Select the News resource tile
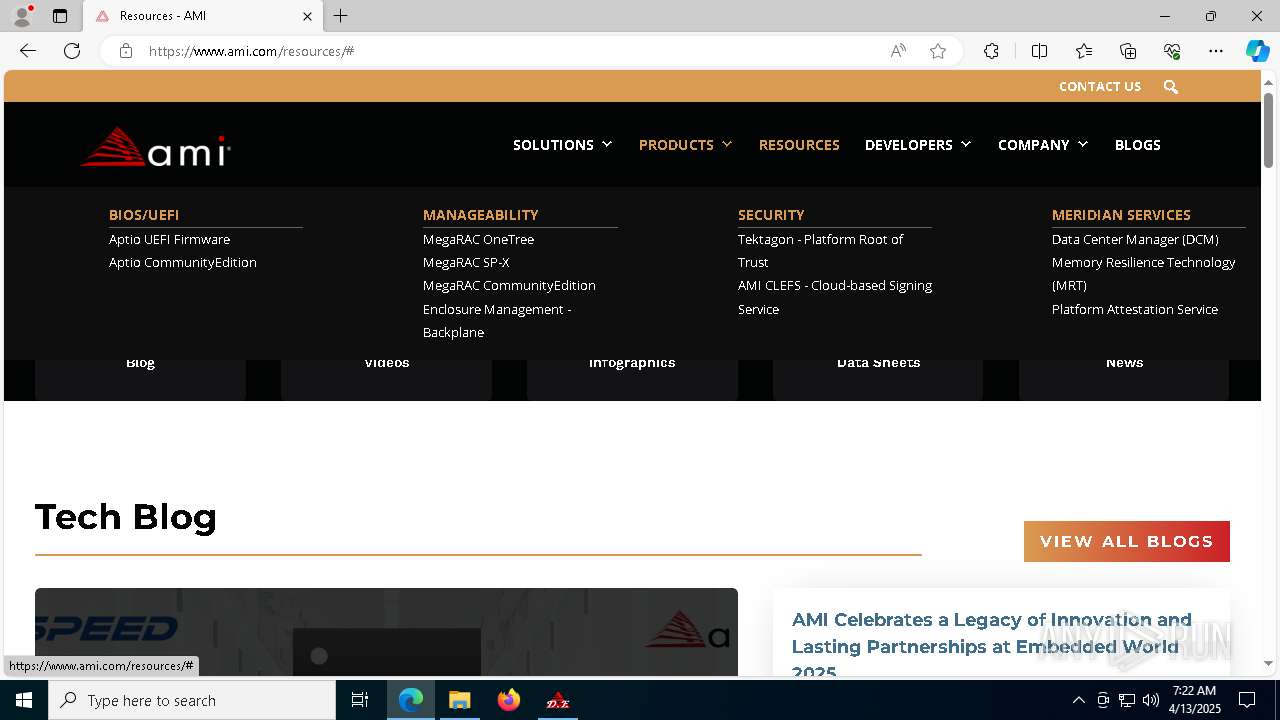Image resolution: width=1280 pixels, height=720 pixels. [x=1124, y=378]
